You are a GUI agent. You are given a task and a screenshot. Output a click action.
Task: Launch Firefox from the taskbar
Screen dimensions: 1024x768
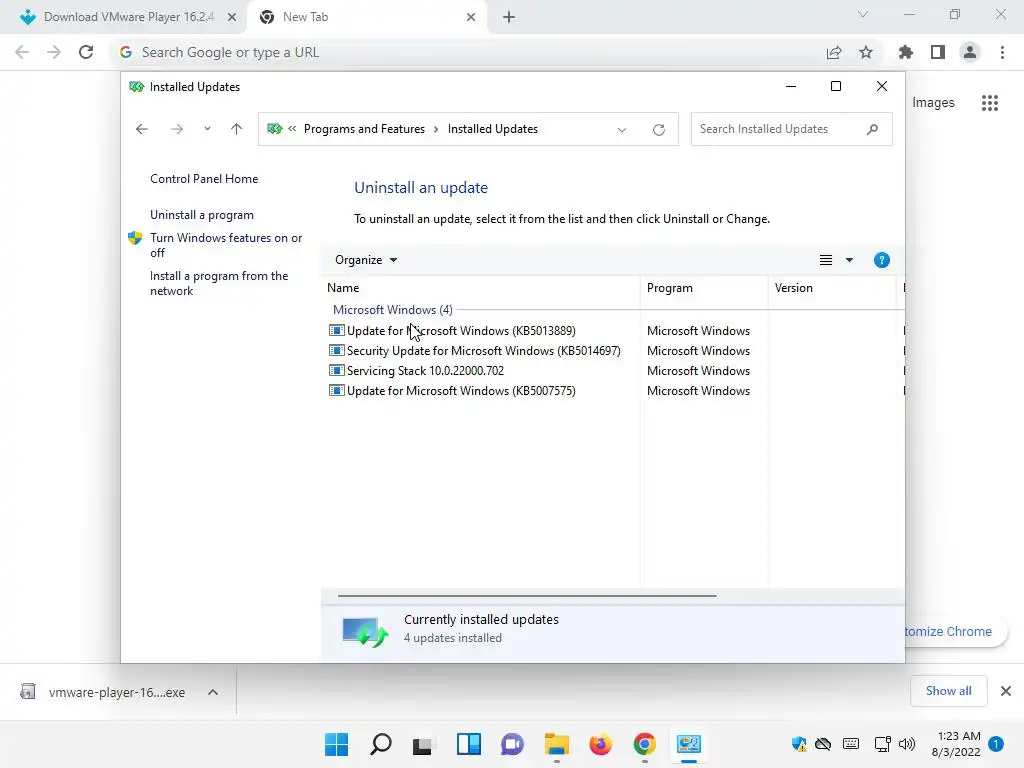coord(600,744)
